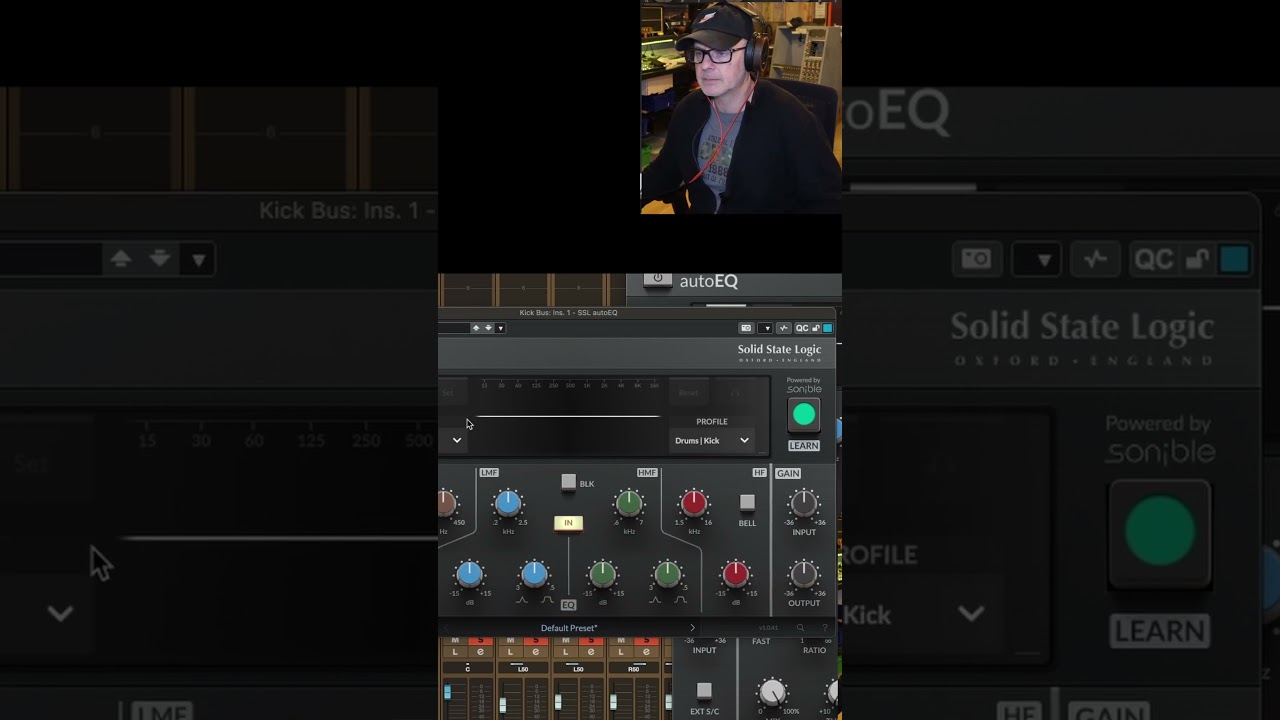
Task: Click the blue fader on channel panned C
Action: pyautogui.click(x=448, y=692)
